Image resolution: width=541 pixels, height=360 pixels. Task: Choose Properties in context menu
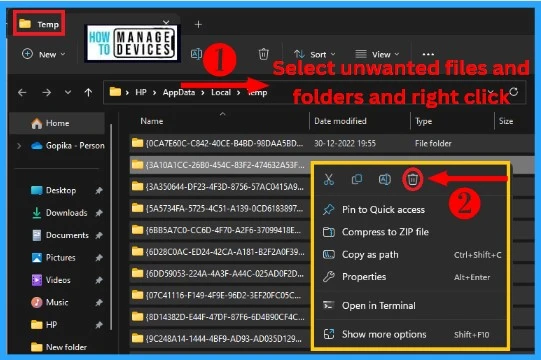click(412, 277)
